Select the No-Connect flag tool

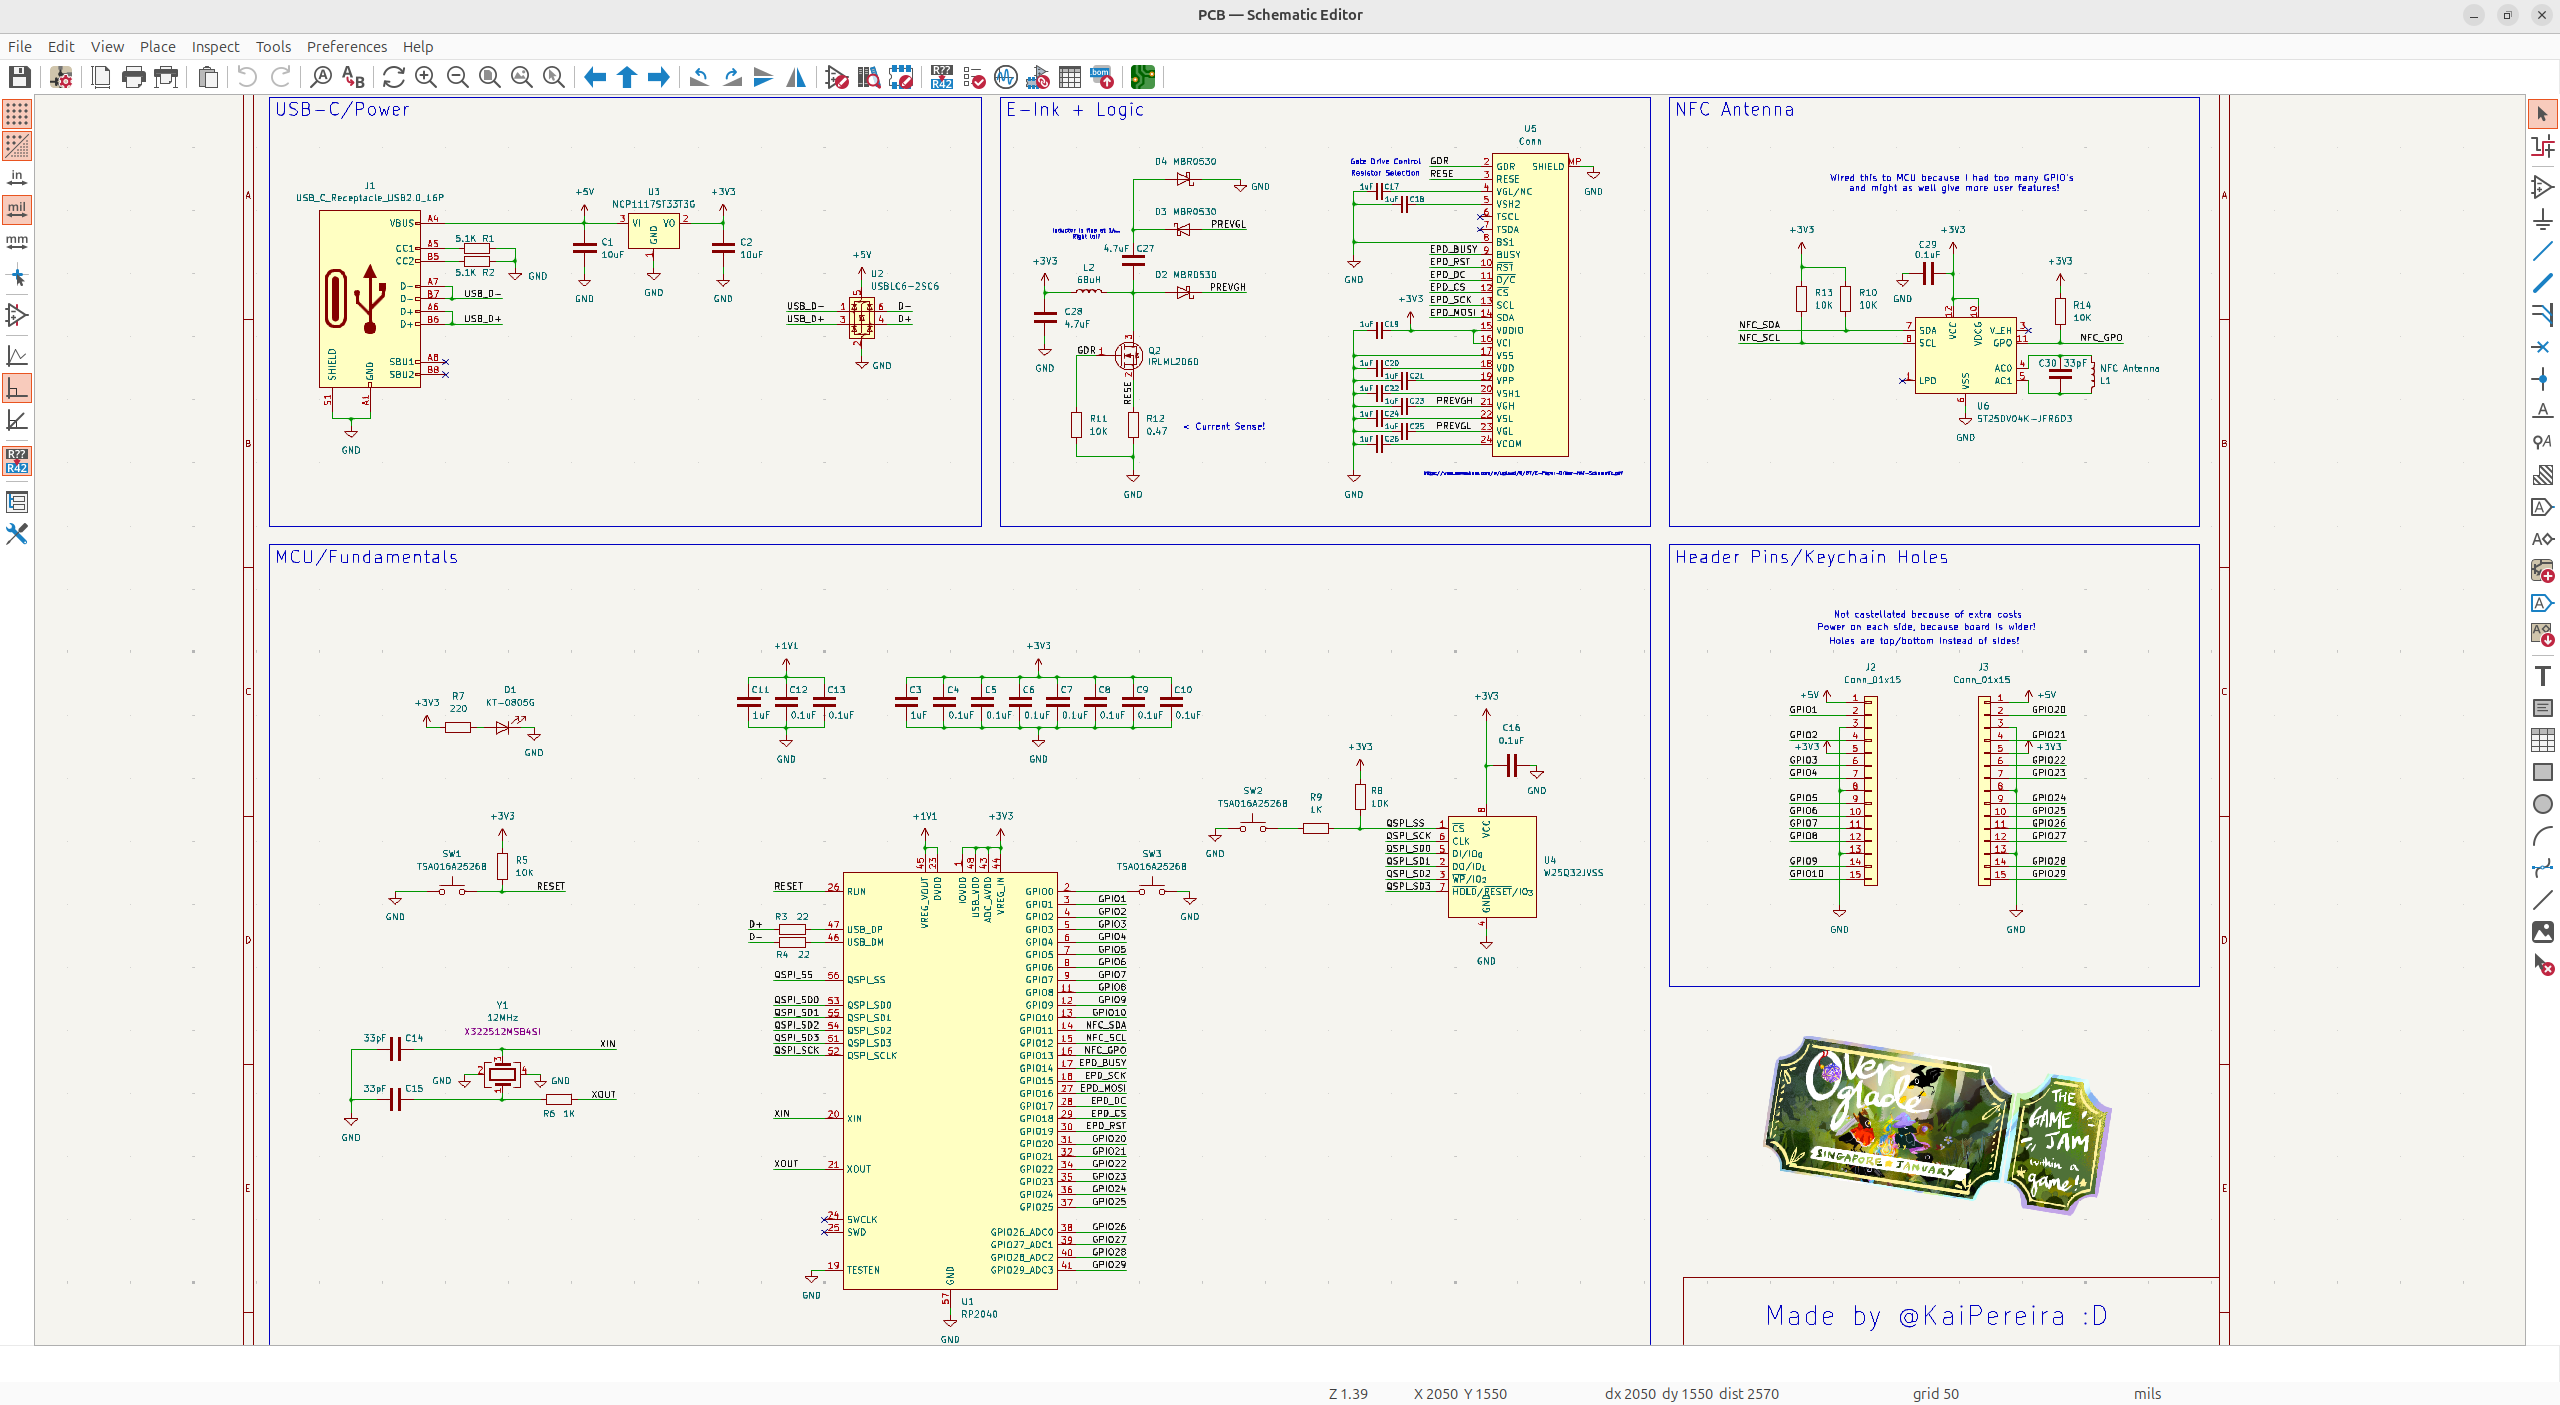click(2542, 347)
